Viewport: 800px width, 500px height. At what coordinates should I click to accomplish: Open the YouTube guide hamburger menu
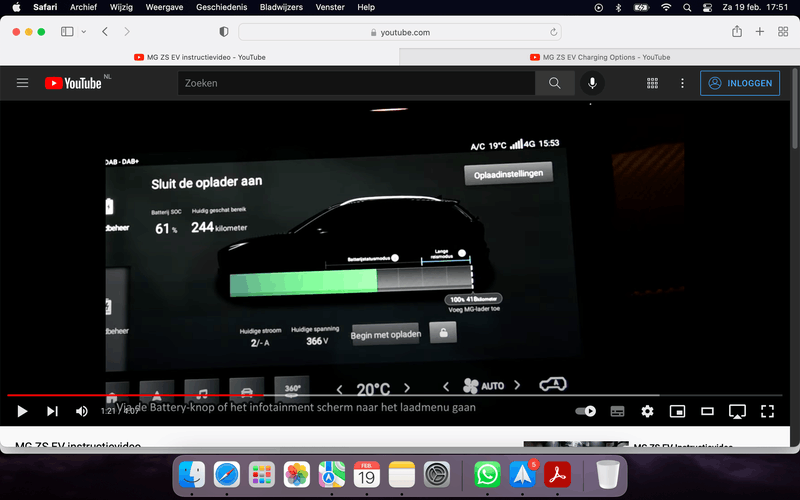click(22, 83)
